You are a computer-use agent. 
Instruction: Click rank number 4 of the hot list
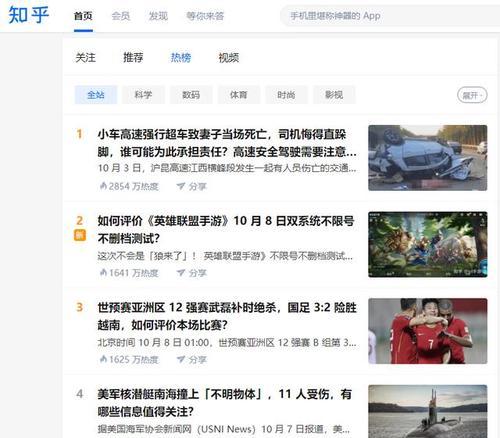click(x=79, y=394)
